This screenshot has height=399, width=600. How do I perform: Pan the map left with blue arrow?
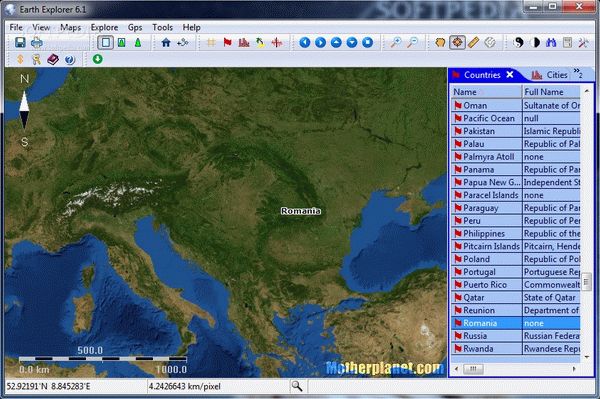pos(305,42)
